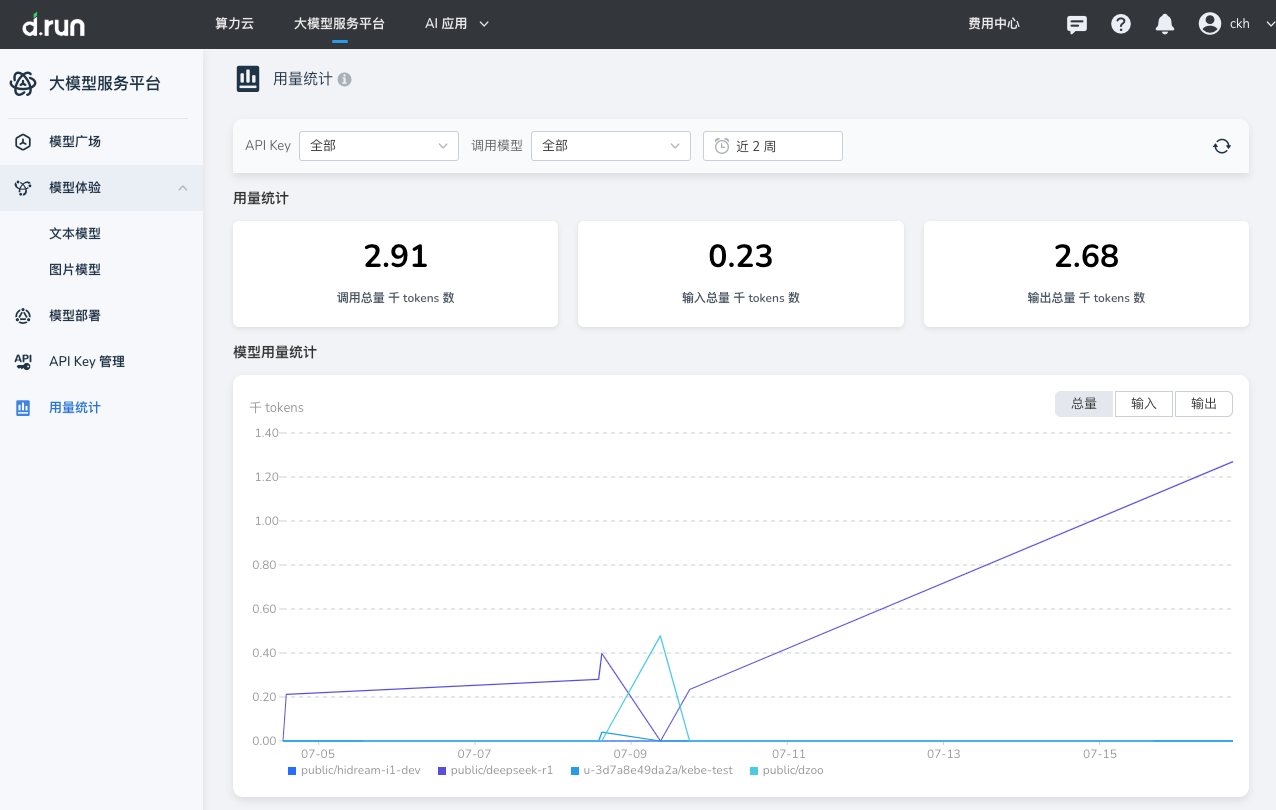1276x810 pixels.
Task: Open the API Key dropdown
Action: (378, 146)
